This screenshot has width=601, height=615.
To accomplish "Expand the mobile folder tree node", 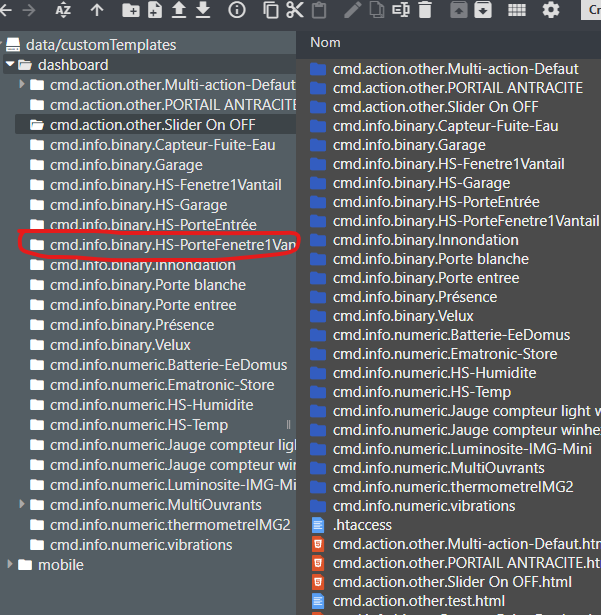I will click(x=10, y=564).
